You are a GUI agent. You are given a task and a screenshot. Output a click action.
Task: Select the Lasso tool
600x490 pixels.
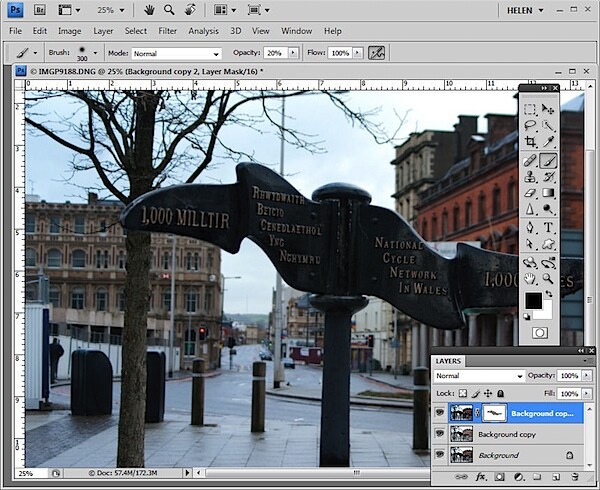tap(530, 125)
